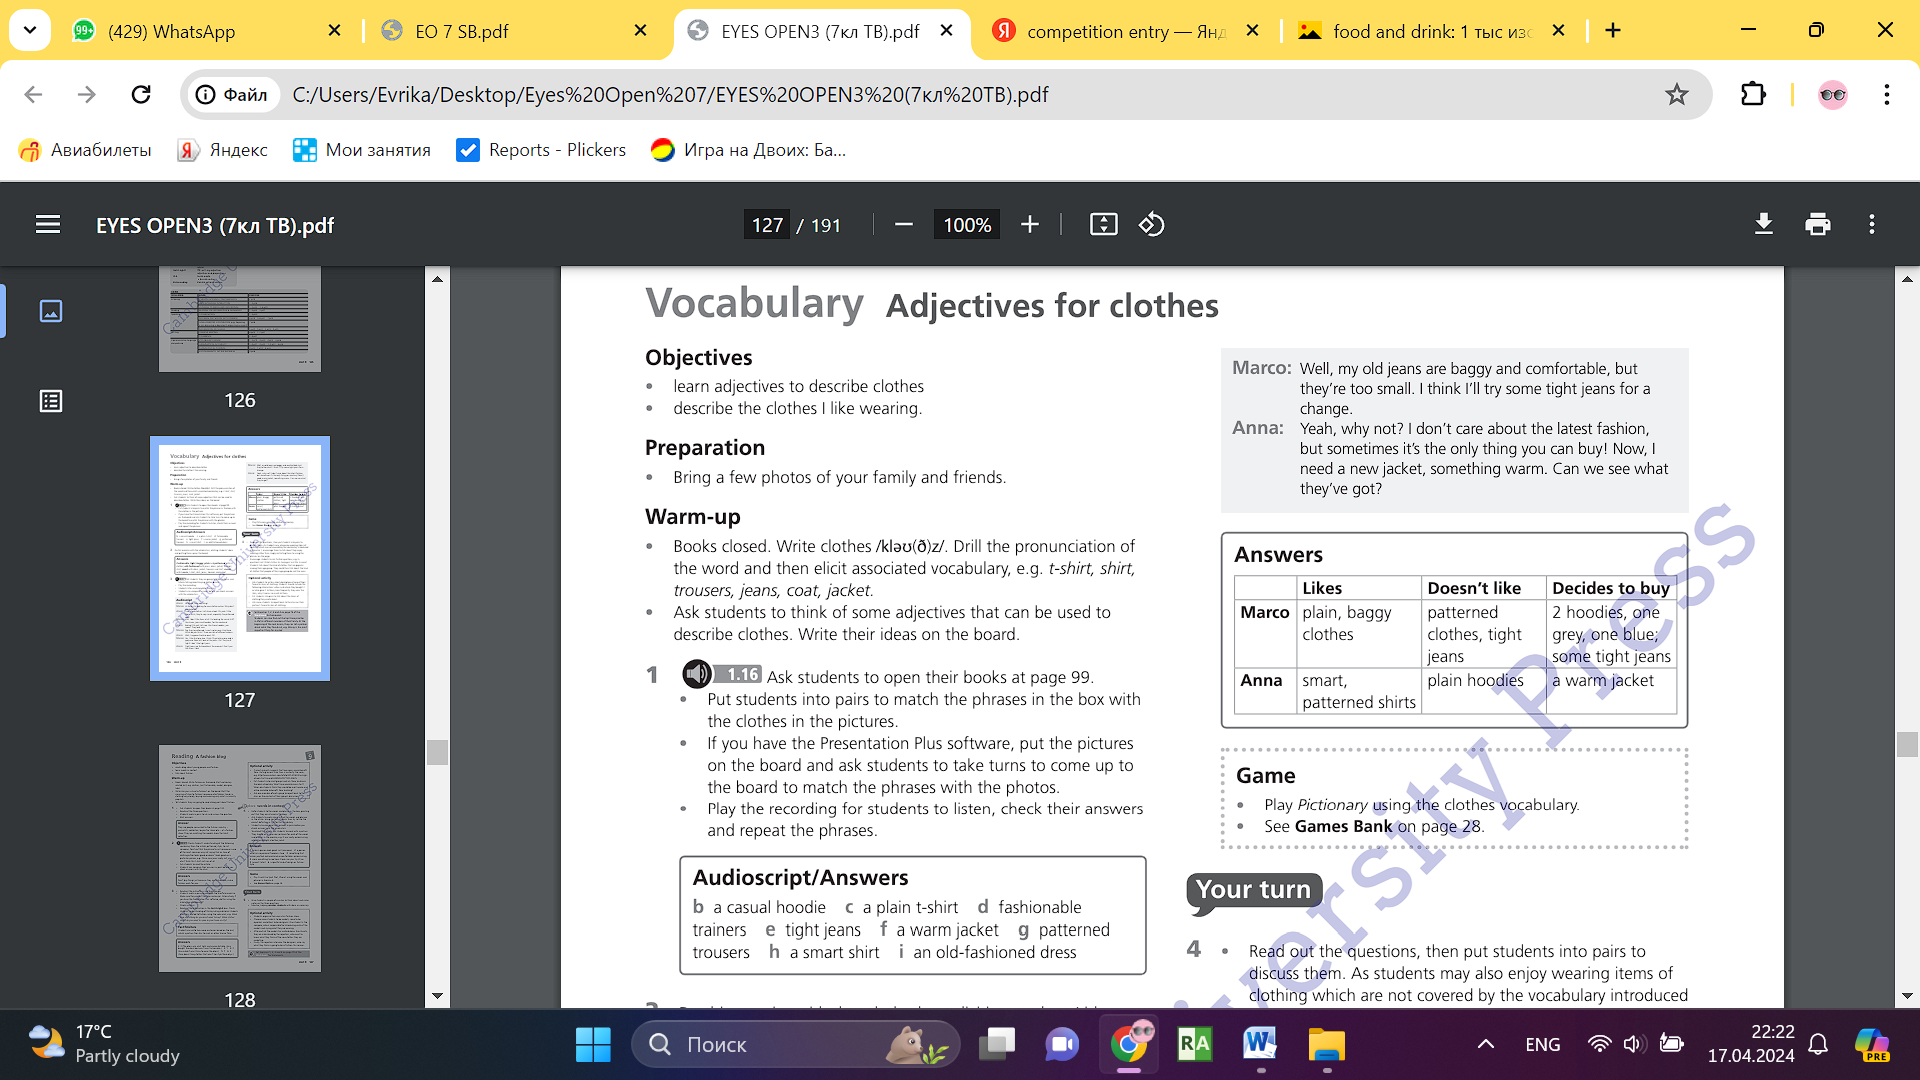Print the PDF document
The height and width of the screenshot is (1080, 1920).
1817,225
